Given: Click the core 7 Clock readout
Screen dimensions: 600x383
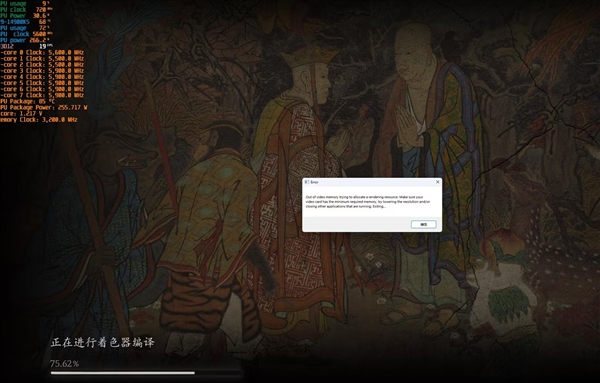Looking at the screenshot, I should coord(42,95).
